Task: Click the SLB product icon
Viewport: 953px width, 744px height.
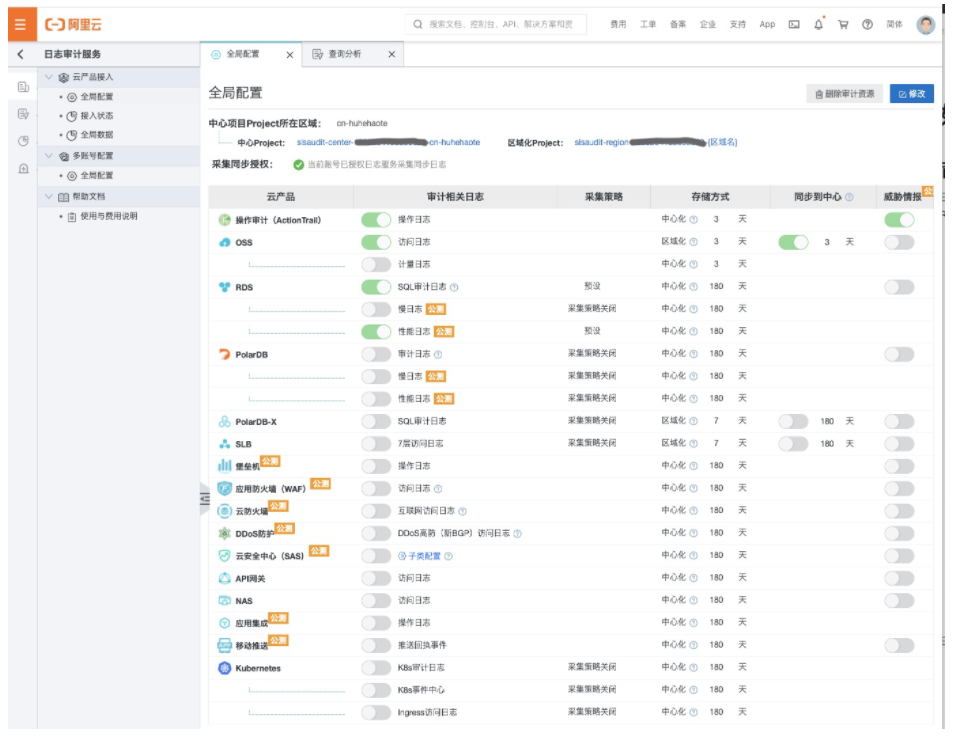Action: point(224,444)
